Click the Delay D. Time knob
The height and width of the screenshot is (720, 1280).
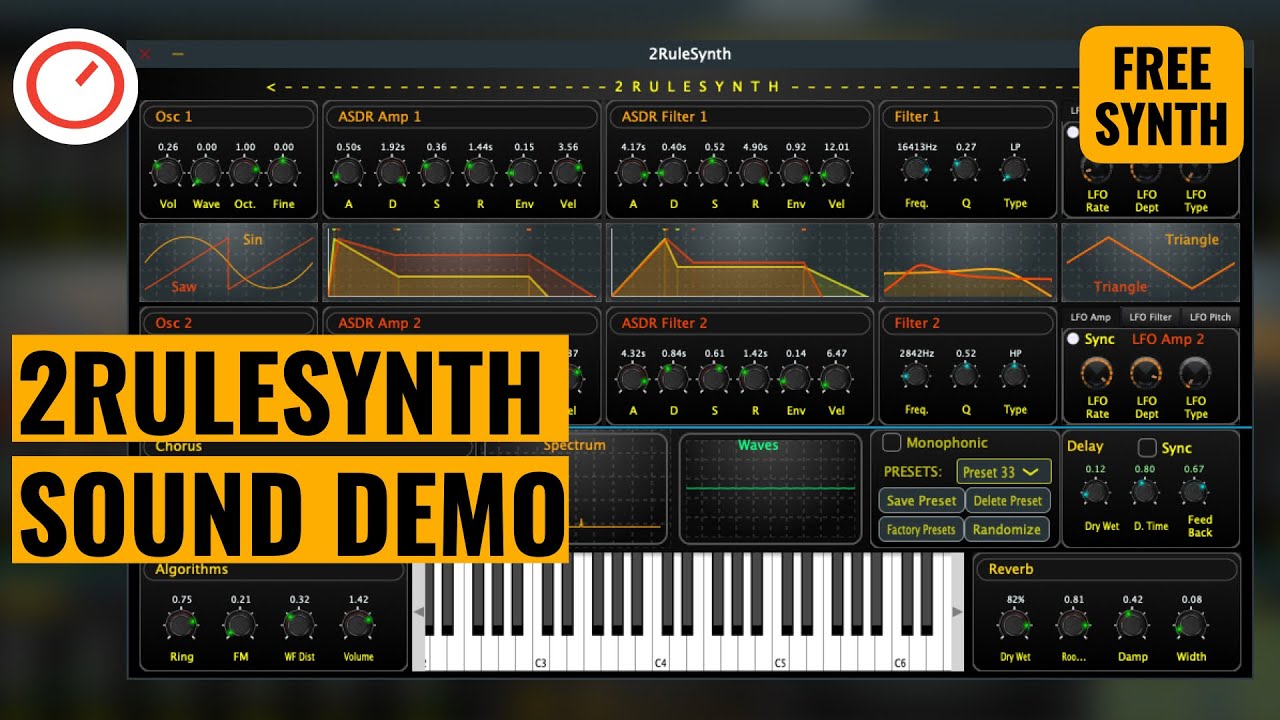(x=1145, y=493)
